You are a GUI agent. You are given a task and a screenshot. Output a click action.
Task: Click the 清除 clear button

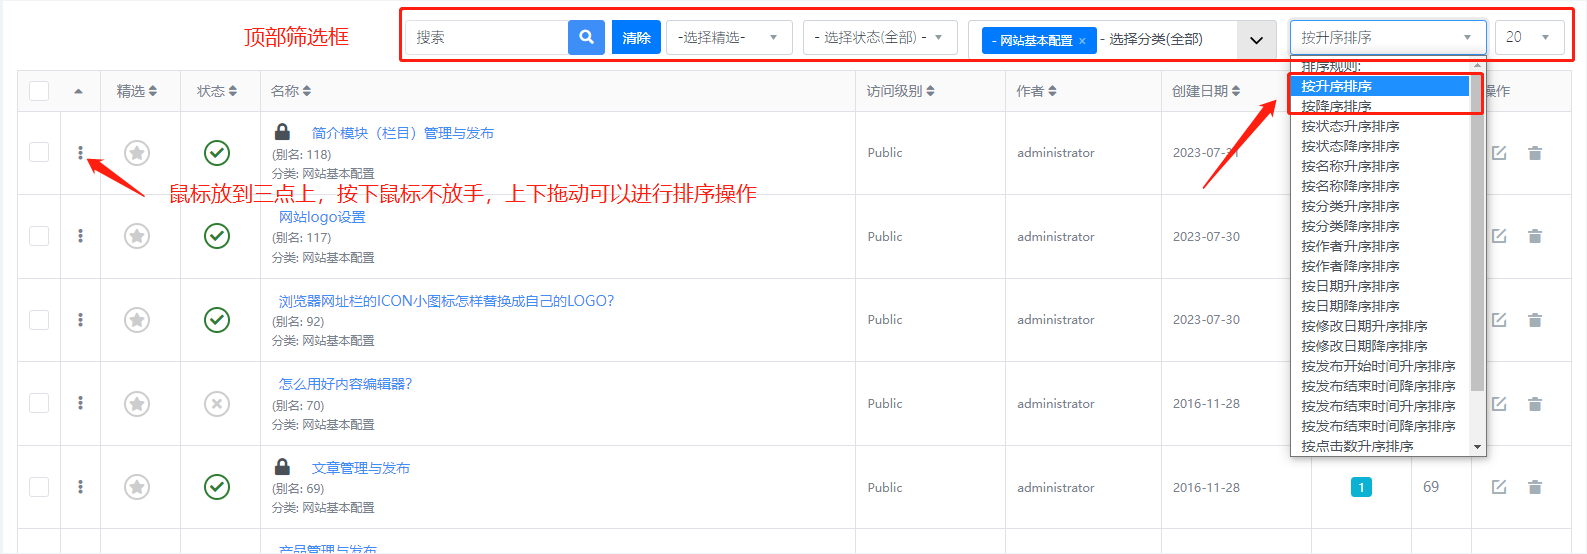point(636,38)
